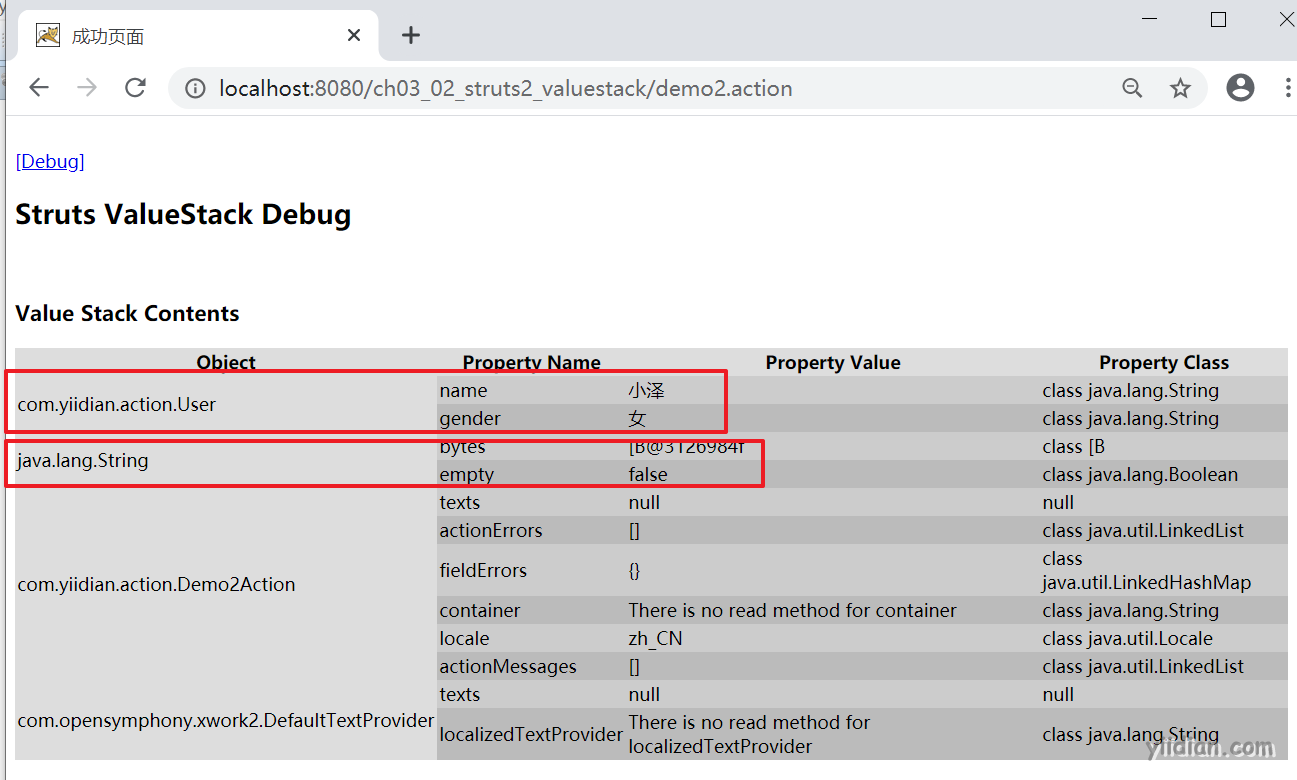Click the value 小泽

647,390
